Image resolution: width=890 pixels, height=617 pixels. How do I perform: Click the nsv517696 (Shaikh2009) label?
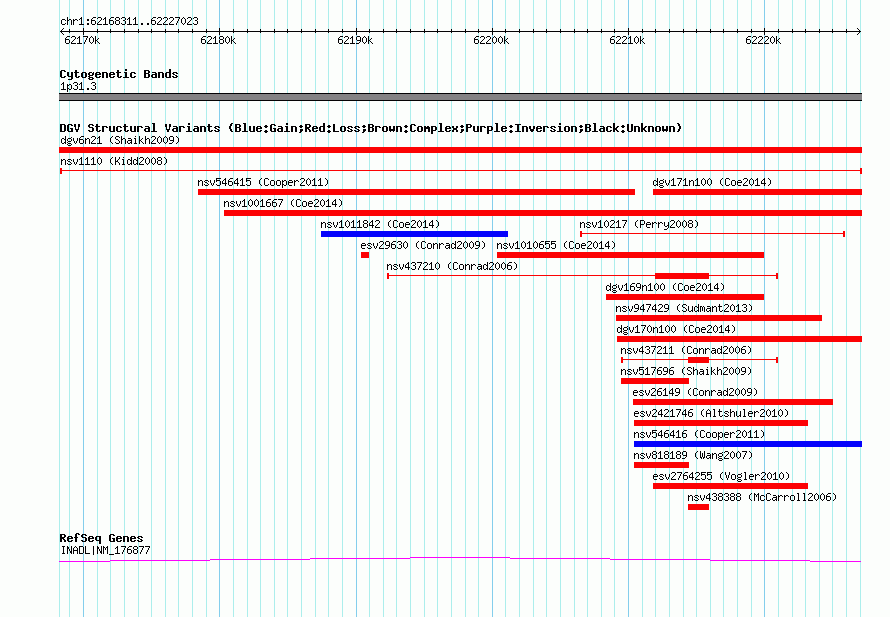pos(686,371)
